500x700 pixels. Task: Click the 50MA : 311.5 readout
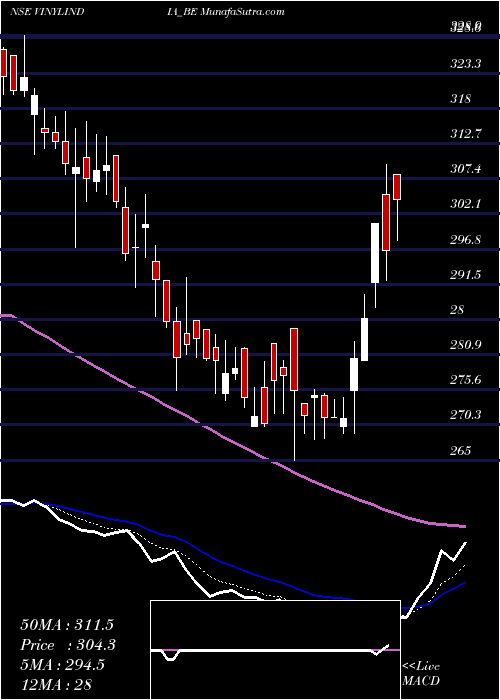coord(67,625)
